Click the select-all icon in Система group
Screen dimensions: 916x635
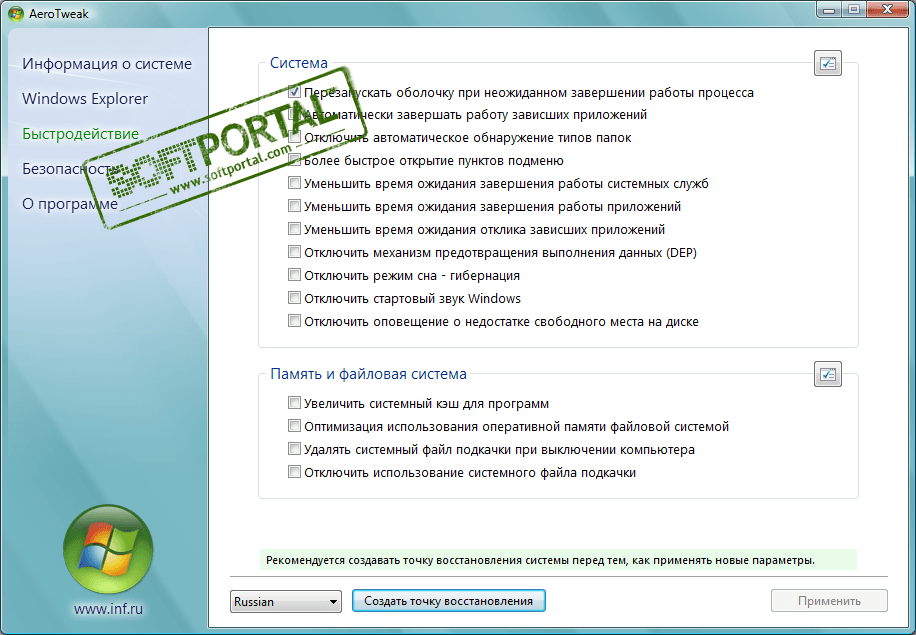pos(827,63)
